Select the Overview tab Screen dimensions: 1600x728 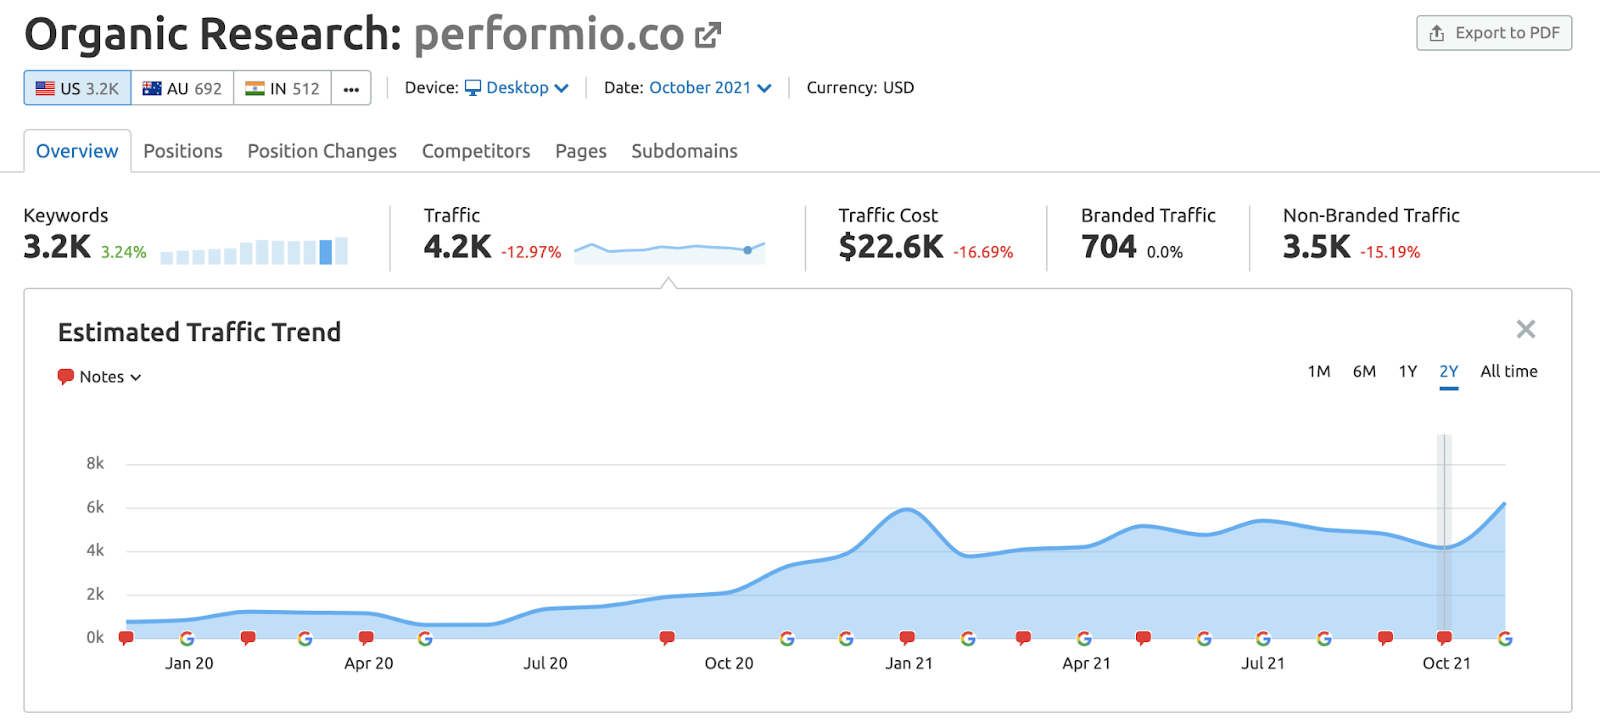click(x=77, y=151)
